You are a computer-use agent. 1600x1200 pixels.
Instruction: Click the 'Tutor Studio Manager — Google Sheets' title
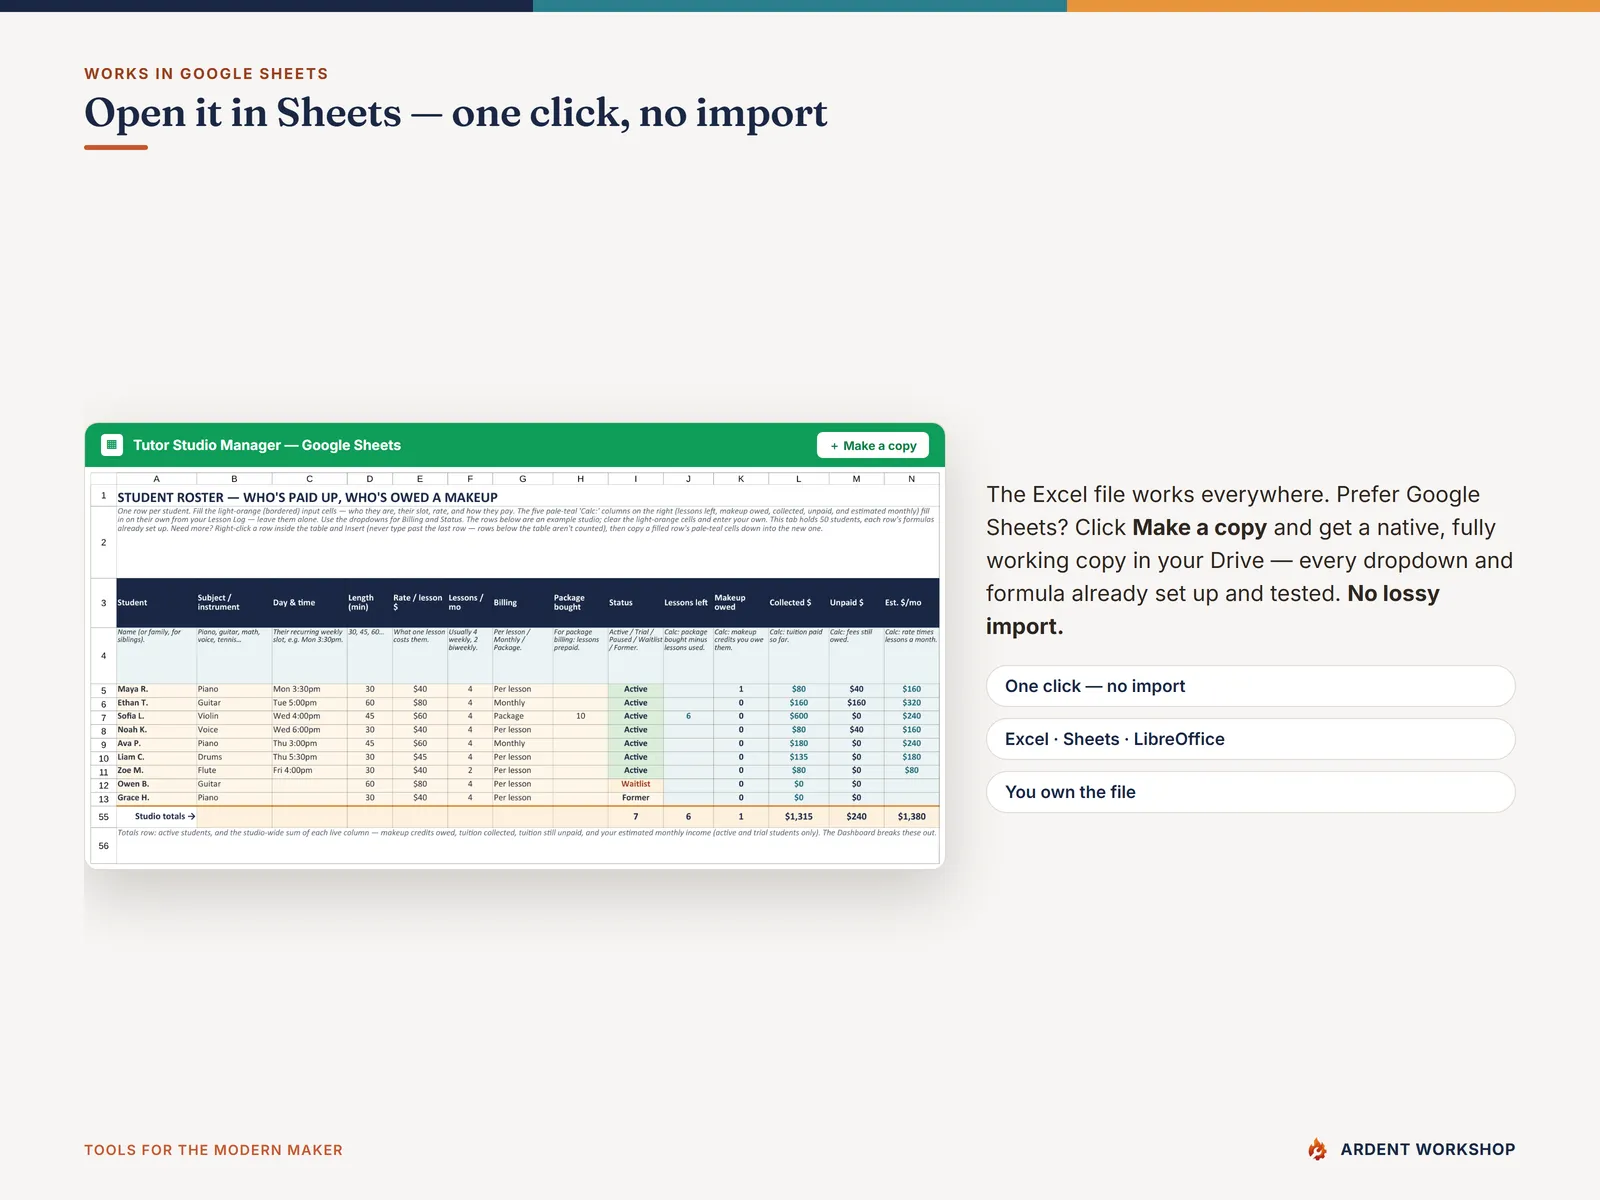(267, 445)
